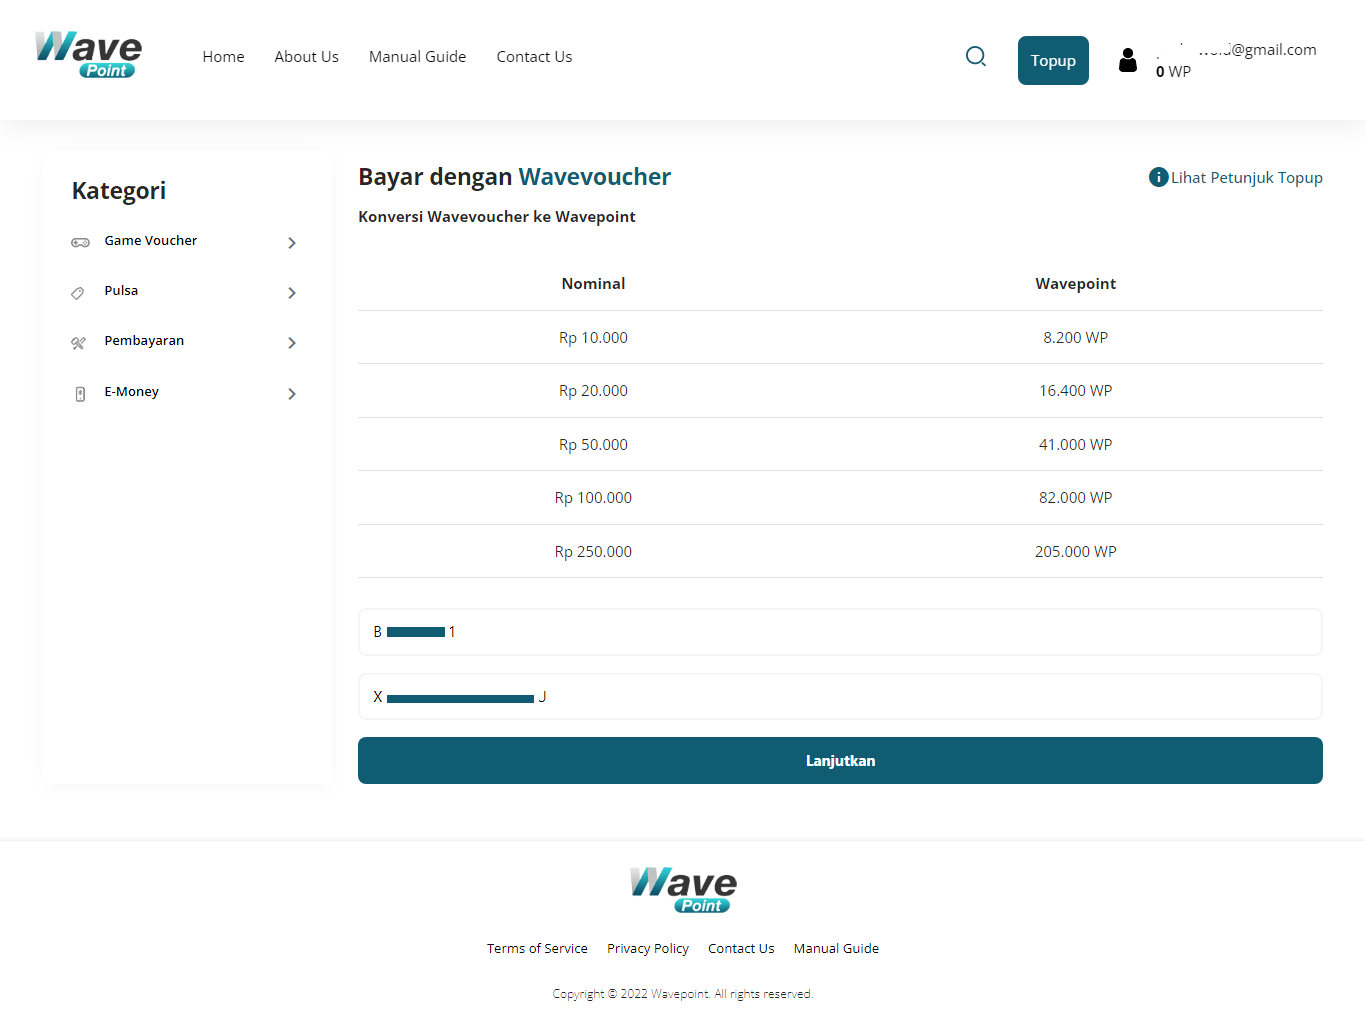Expand the Pembayaran category chevron
The height and width of the screenshot is (1029, 1366).
(292, 343)
